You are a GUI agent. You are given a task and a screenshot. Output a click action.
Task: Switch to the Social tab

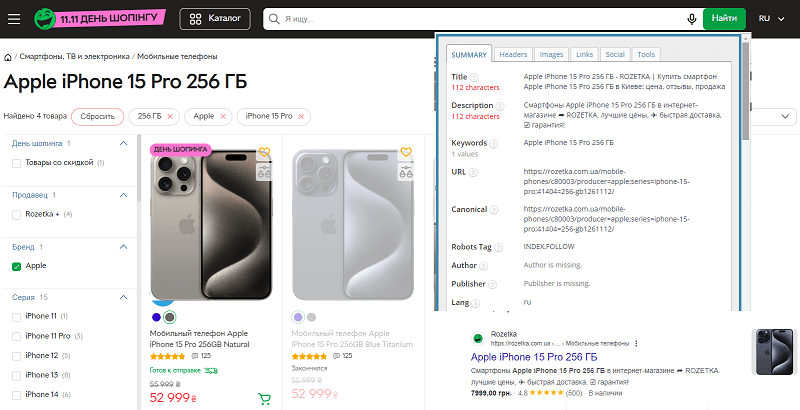pos(615,55)
